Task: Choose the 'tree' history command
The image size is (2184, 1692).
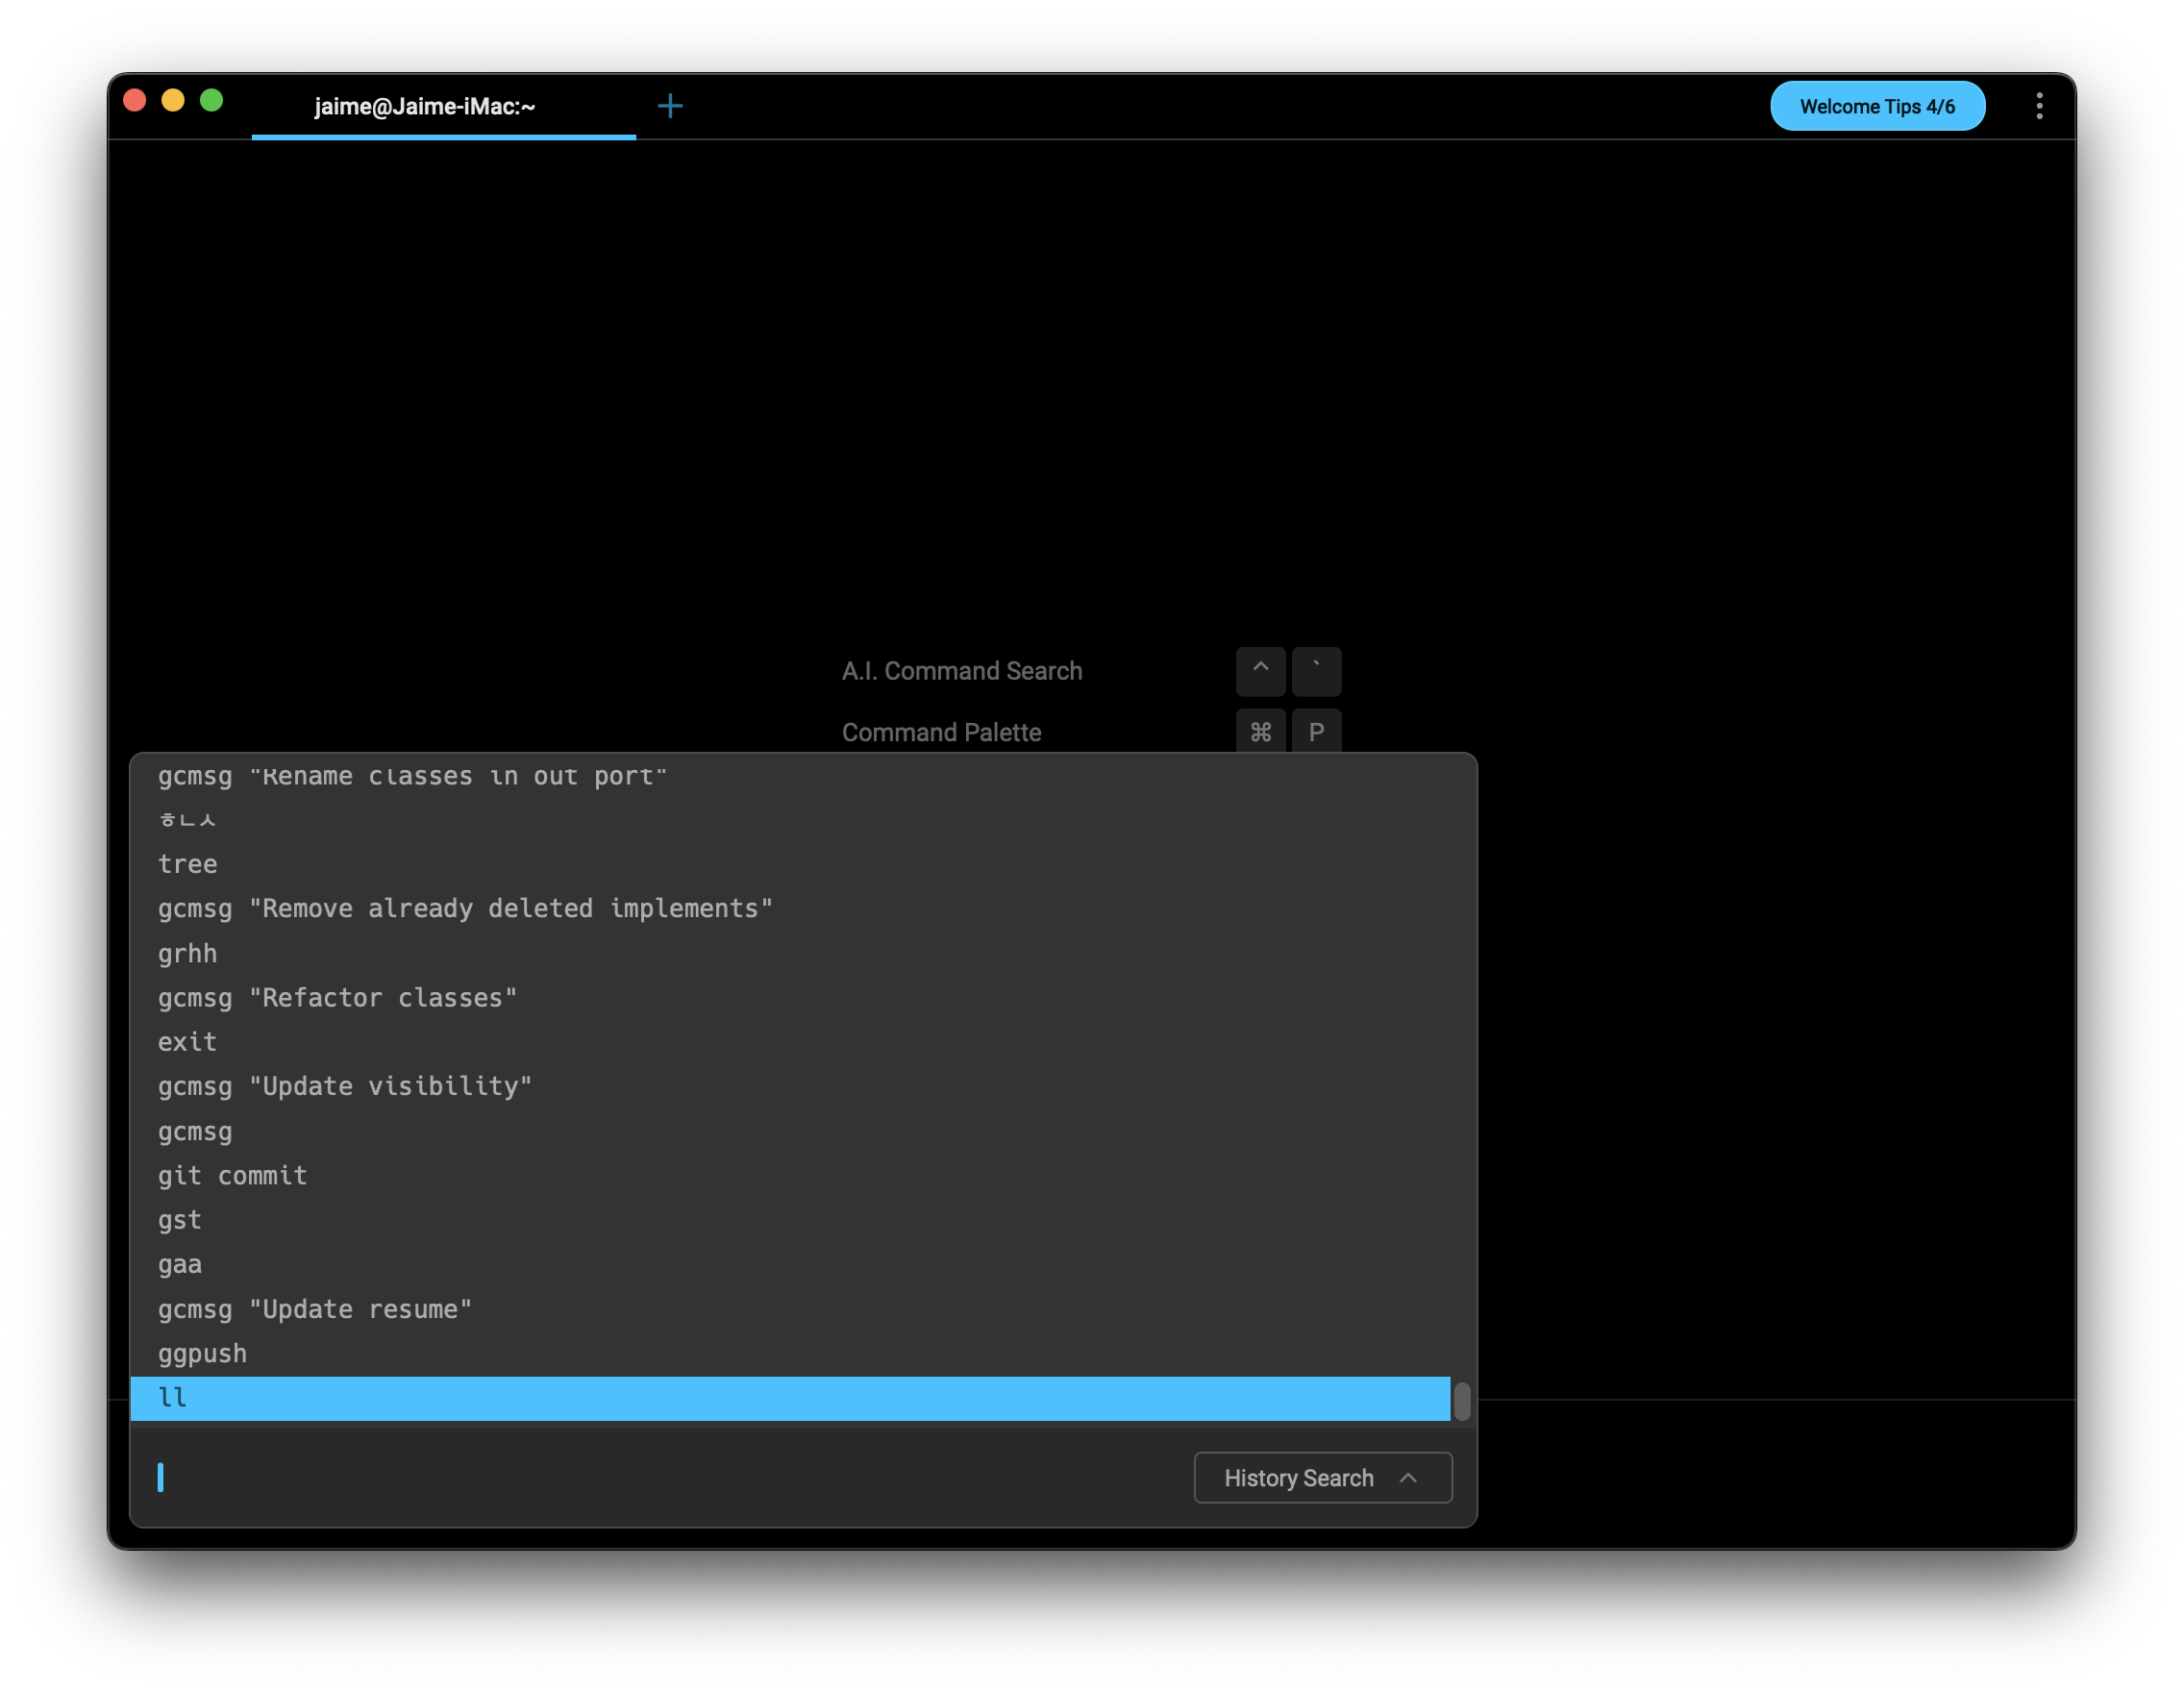Action: click(x=187, y=863)
